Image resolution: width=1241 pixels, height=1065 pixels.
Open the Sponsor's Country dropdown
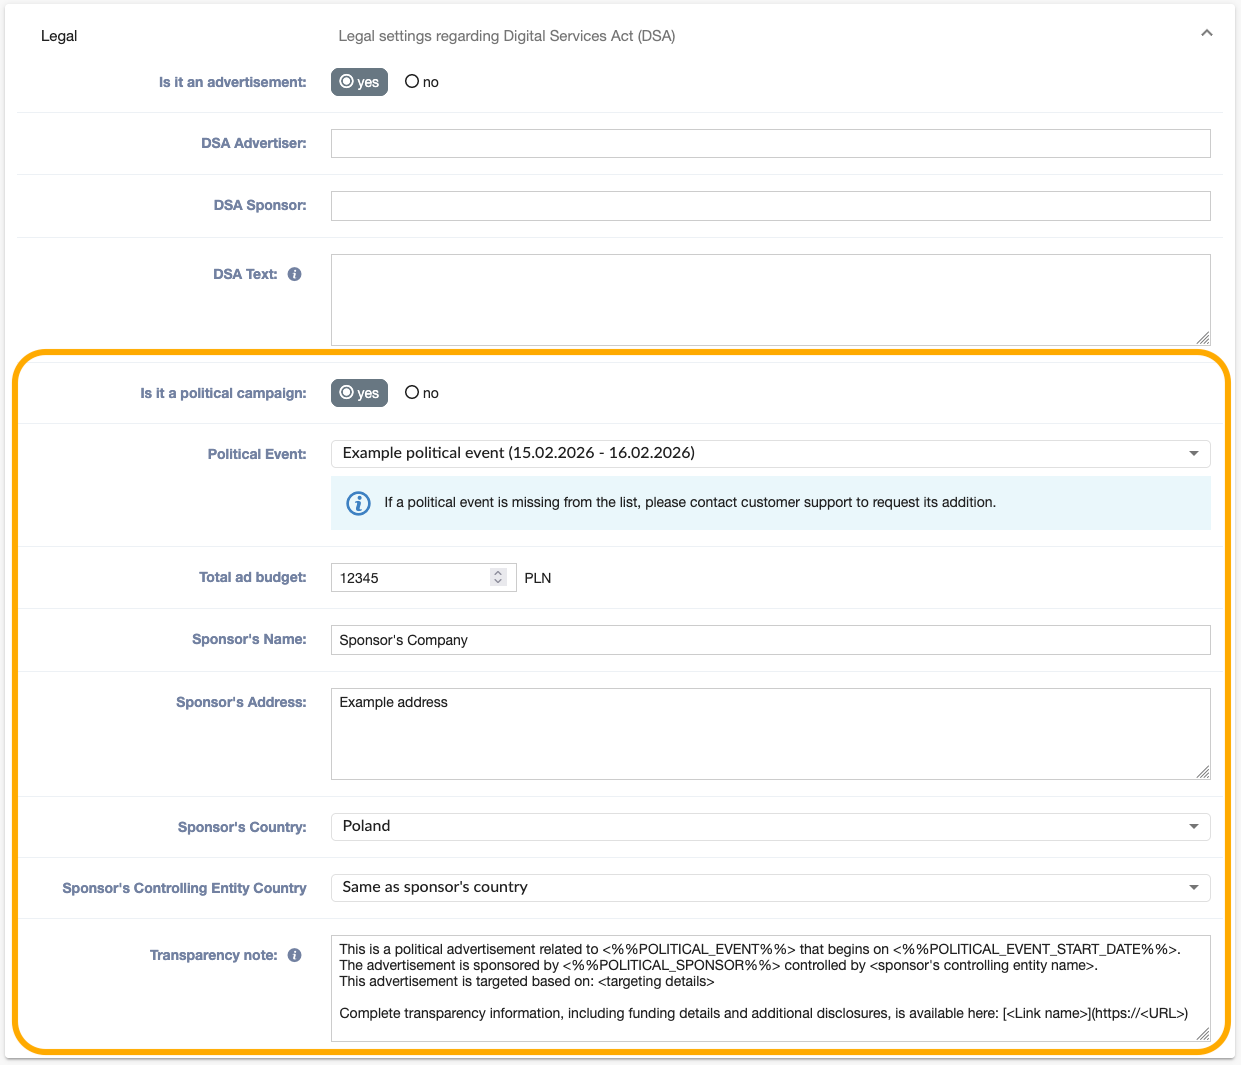click(770, 827)
